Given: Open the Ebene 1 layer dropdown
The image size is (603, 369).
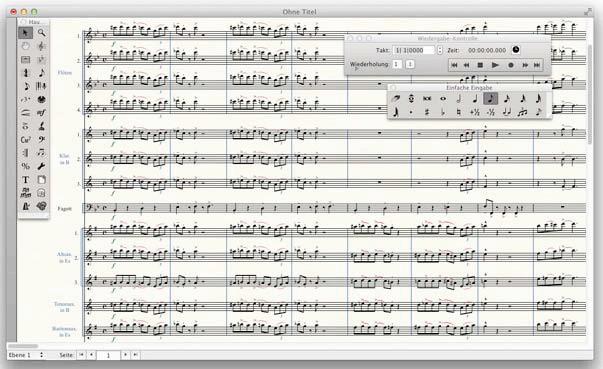Looking at the screenshot, I should tap(26, 355).
